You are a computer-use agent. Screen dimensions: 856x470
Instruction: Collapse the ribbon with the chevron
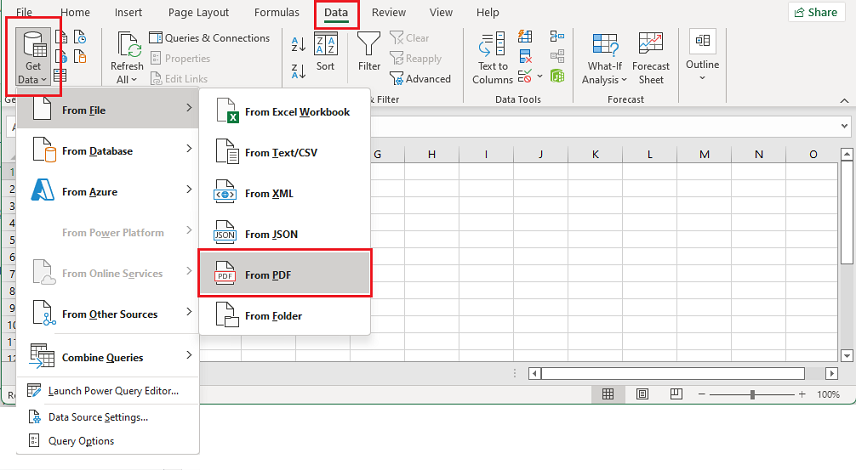point(844,100)
